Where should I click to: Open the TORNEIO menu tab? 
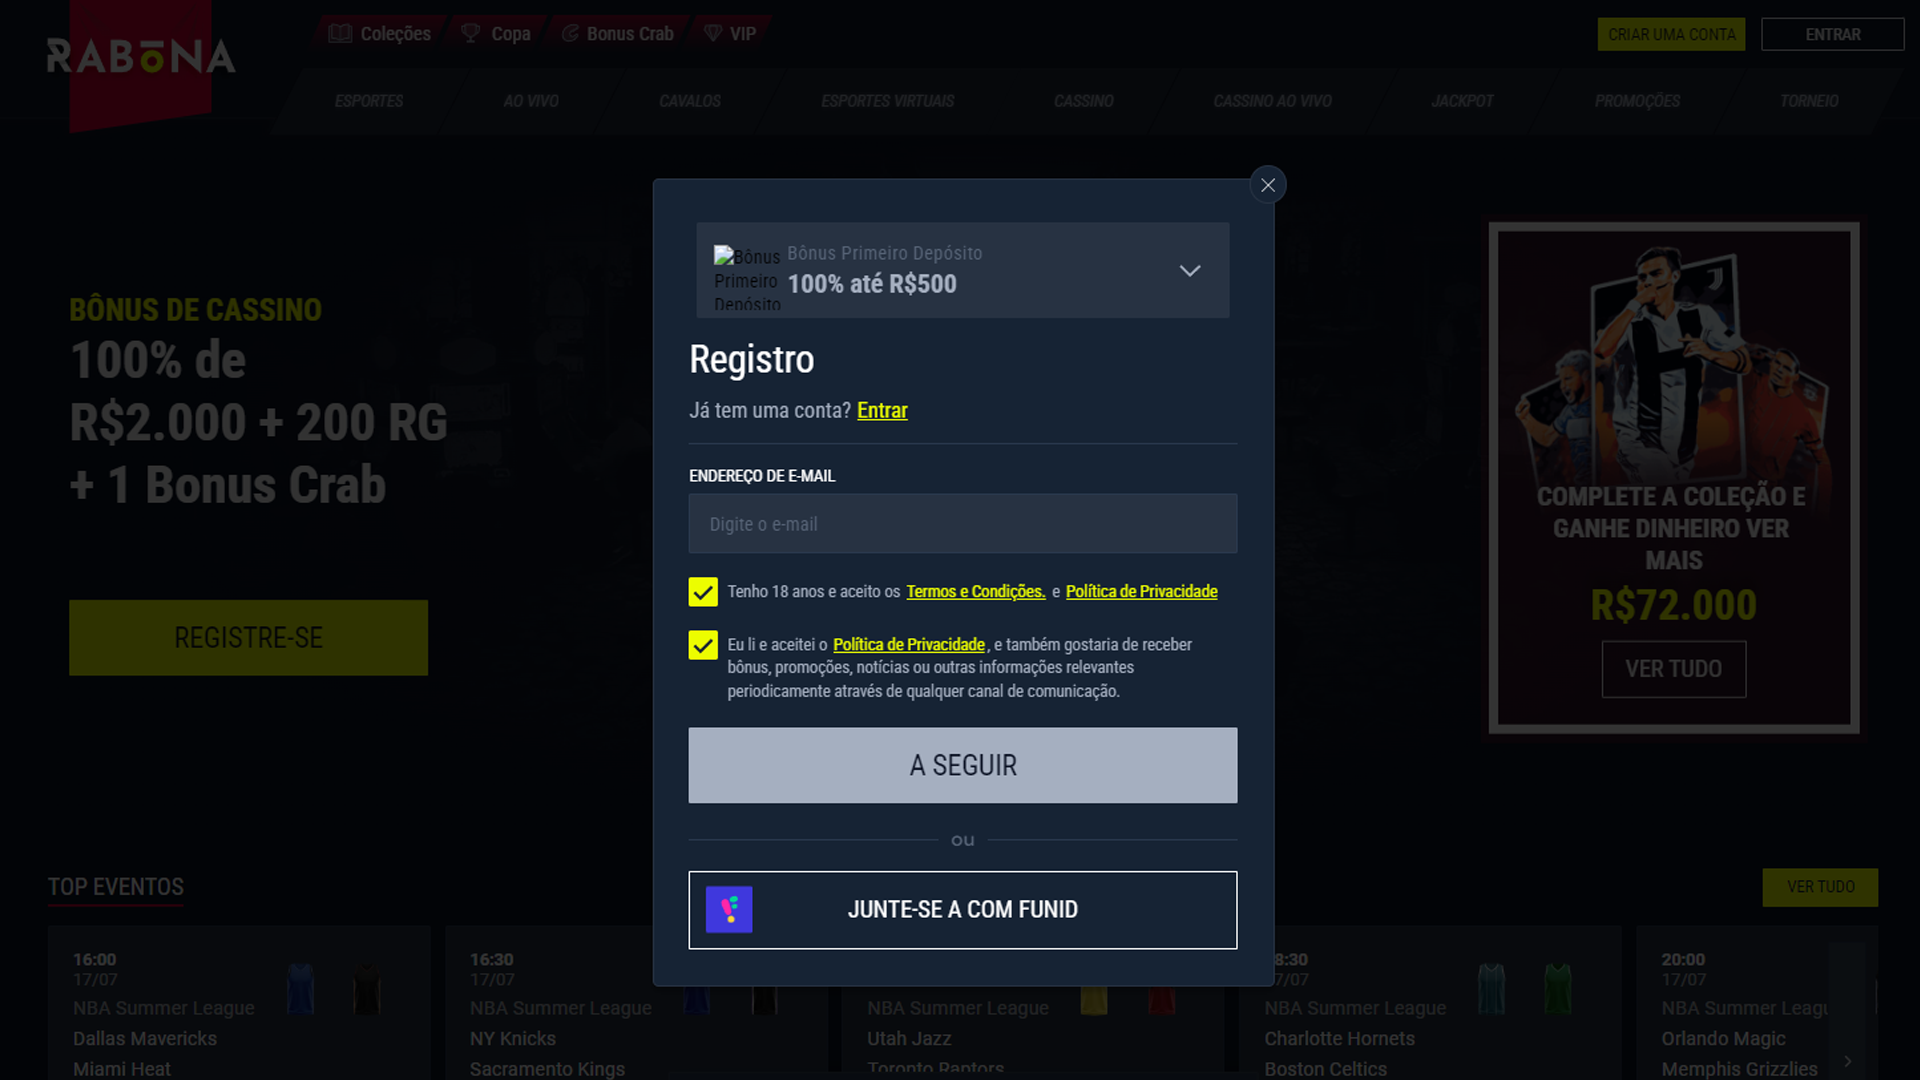[x=1809, y=101]
